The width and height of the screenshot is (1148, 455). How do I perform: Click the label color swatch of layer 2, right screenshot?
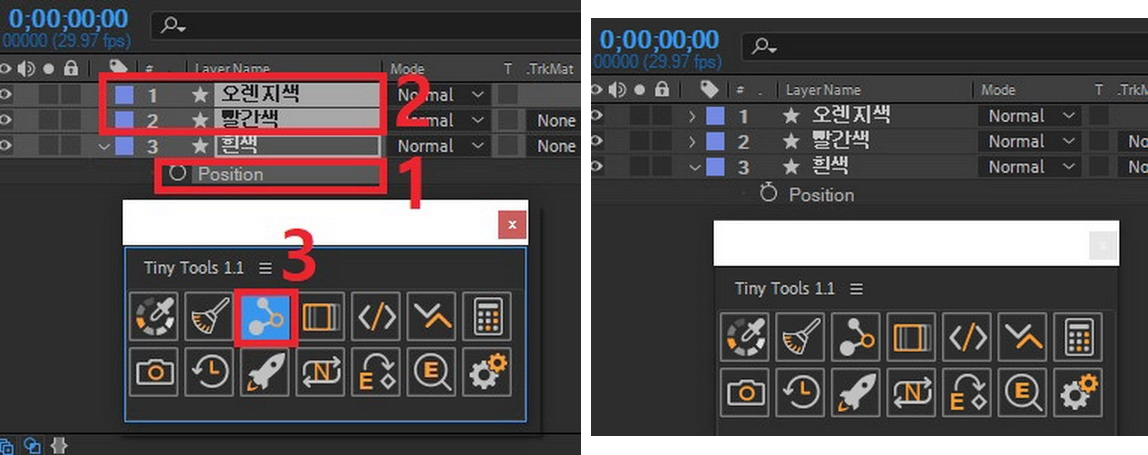(x=715, y=141)
